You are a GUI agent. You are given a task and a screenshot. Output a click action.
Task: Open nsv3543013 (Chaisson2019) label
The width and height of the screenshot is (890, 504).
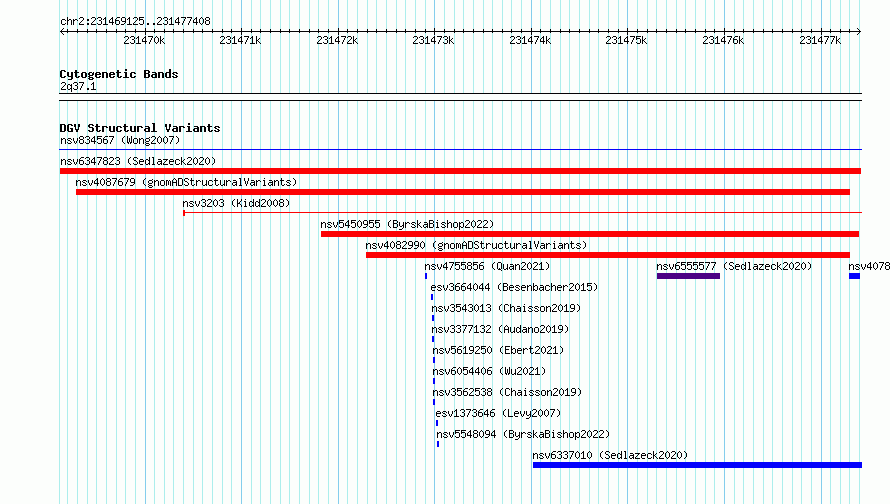coord(506,308)
